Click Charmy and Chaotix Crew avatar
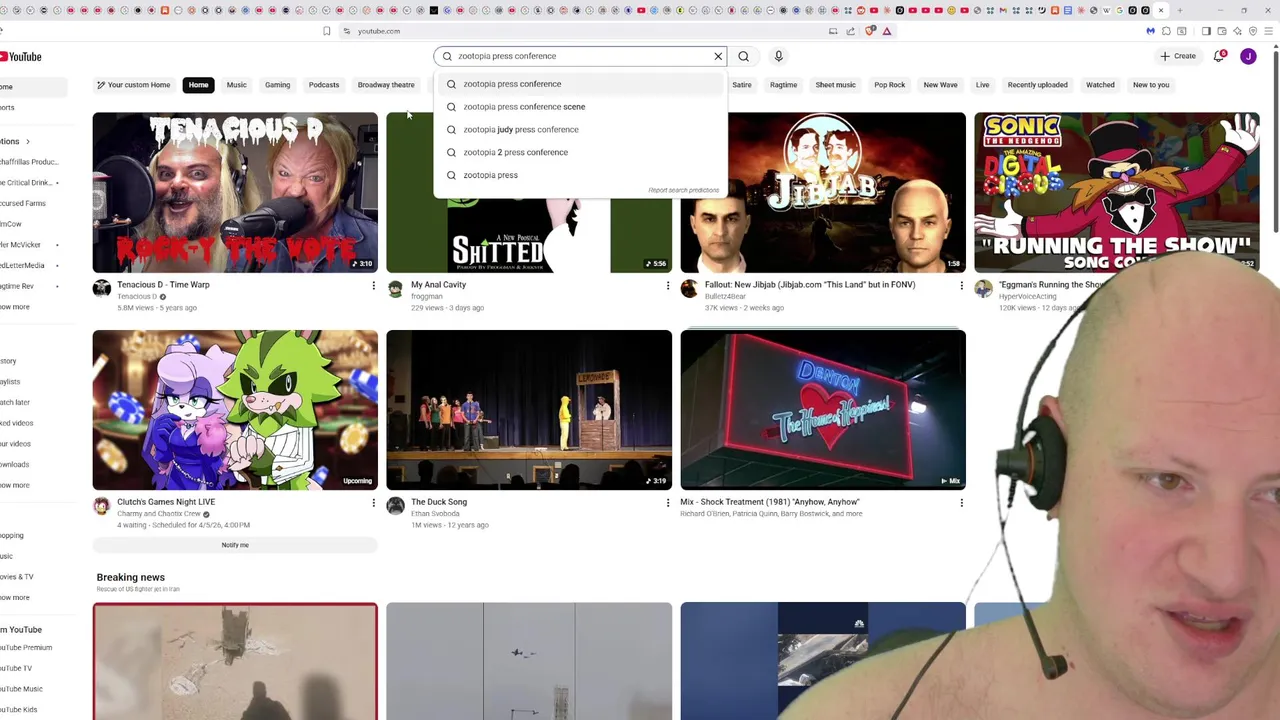The width and height of the screenshot is (1280, 720). [x=102, y=506]
